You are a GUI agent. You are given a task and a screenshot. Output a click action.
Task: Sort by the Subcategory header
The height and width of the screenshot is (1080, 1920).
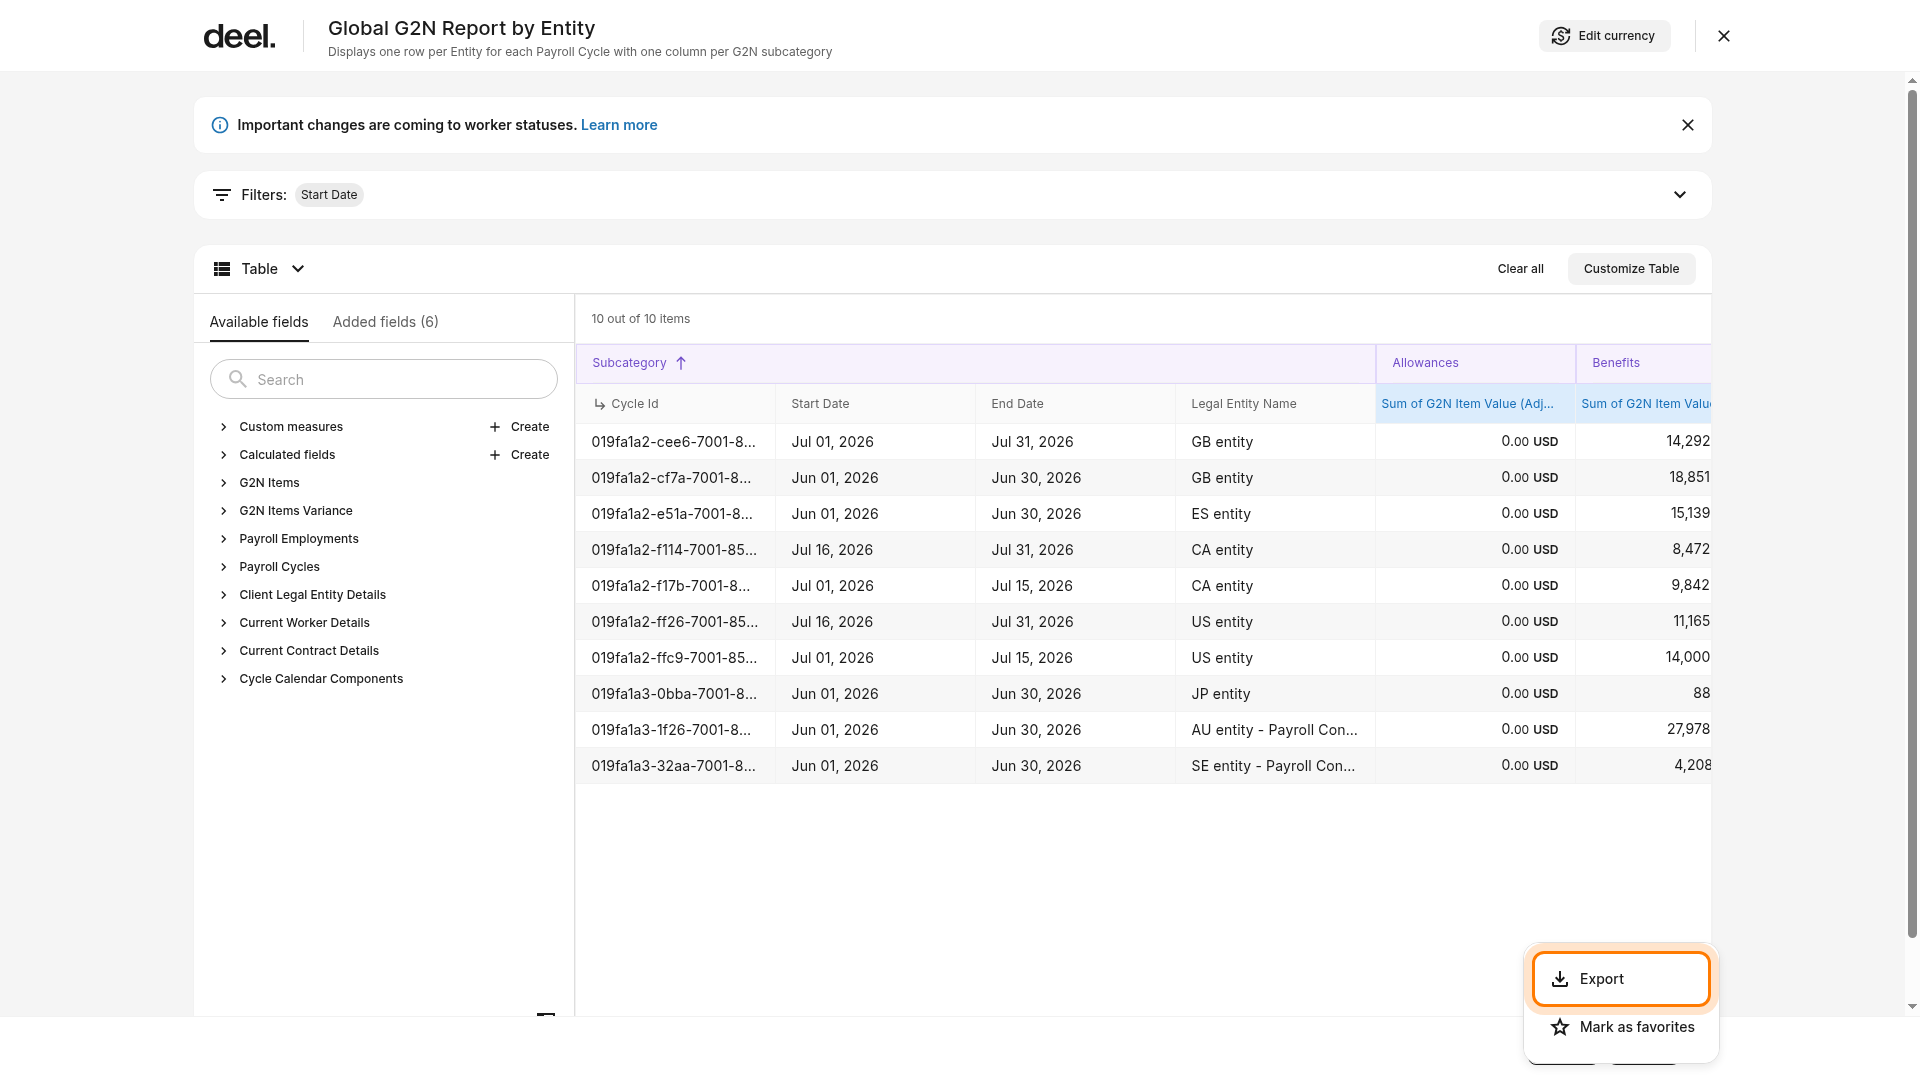975,363
